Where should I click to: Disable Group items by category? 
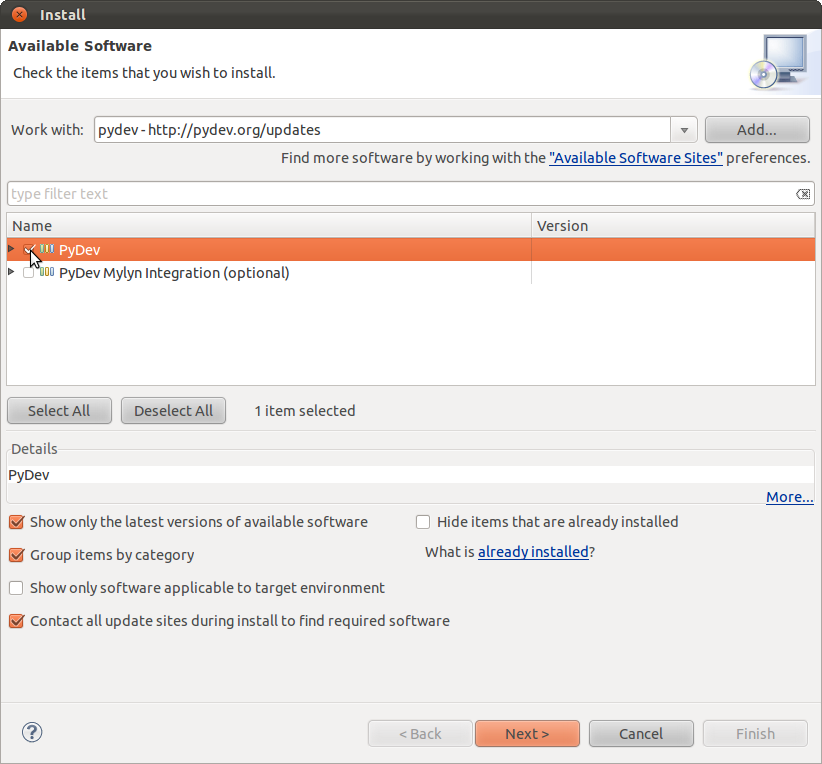[x=16, y=555]
